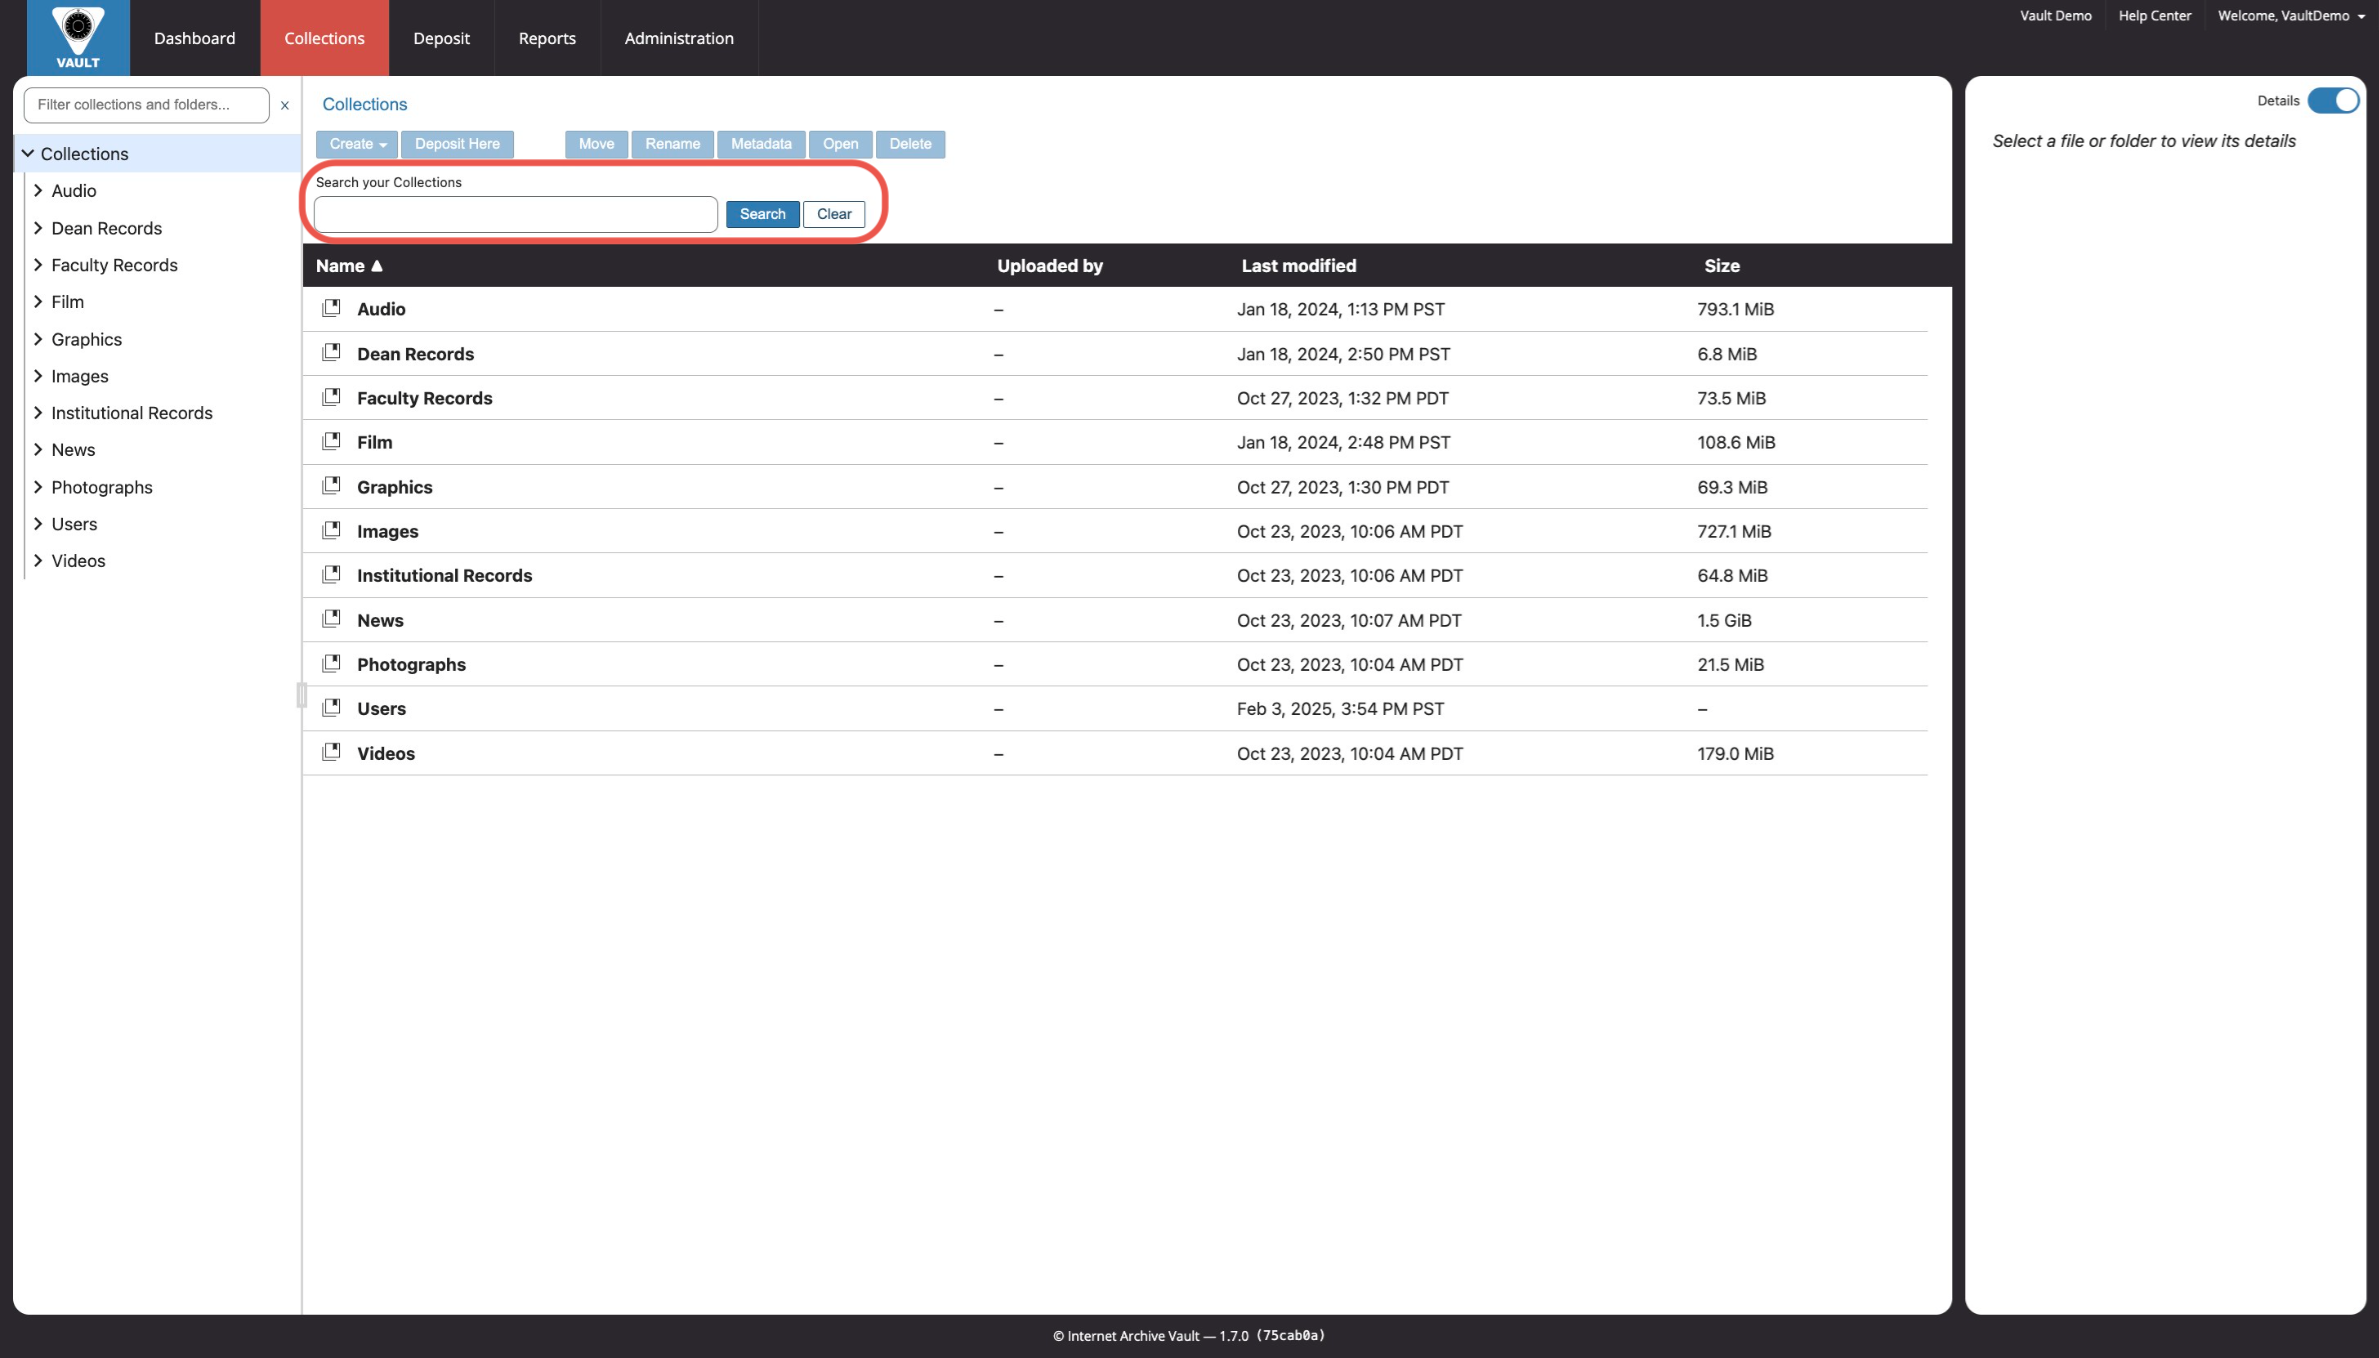Expand the Photographs tree node
Viewport: 2379px width, 1358px height.
pyautogui.click(x=38, y=487)
